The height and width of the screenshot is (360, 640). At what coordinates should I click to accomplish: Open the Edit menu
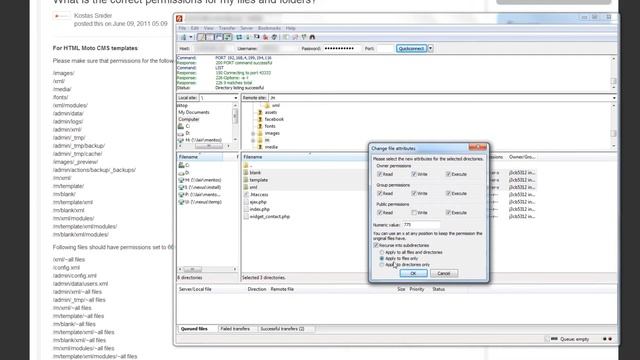195,28
